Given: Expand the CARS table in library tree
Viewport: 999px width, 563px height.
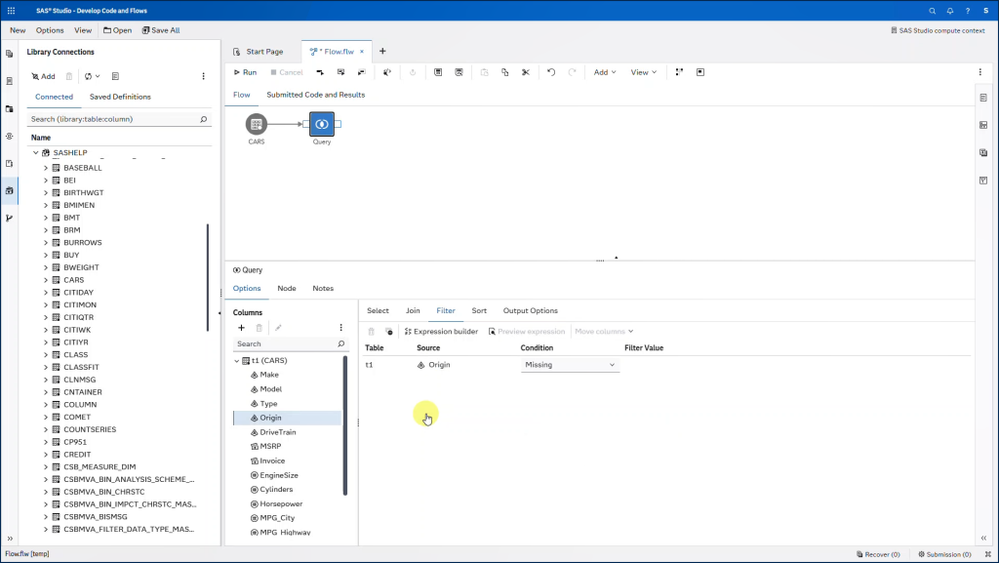Looking at the screenshot, I should click(x=46, y=280).
